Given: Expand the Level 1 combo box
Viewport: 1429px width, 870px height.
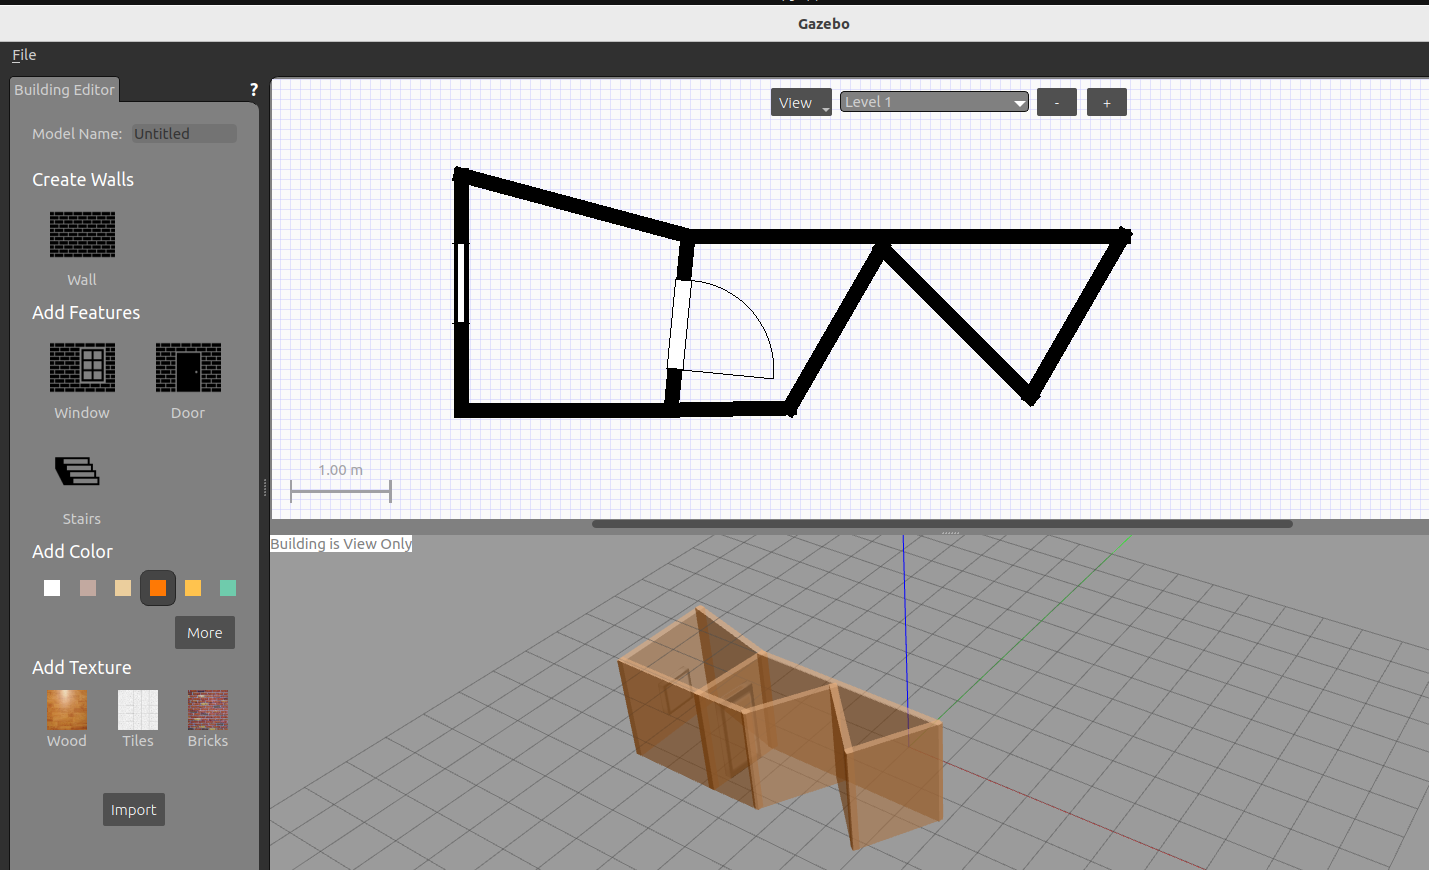Looking at the screenshot, I should click(x=934, y=102).
